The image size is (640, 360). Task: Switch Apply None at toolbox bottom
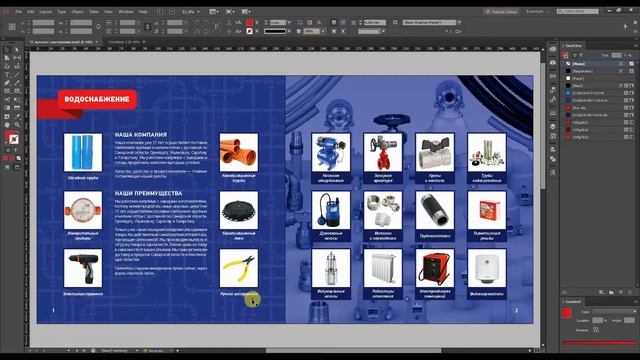[x=18, y=158]
